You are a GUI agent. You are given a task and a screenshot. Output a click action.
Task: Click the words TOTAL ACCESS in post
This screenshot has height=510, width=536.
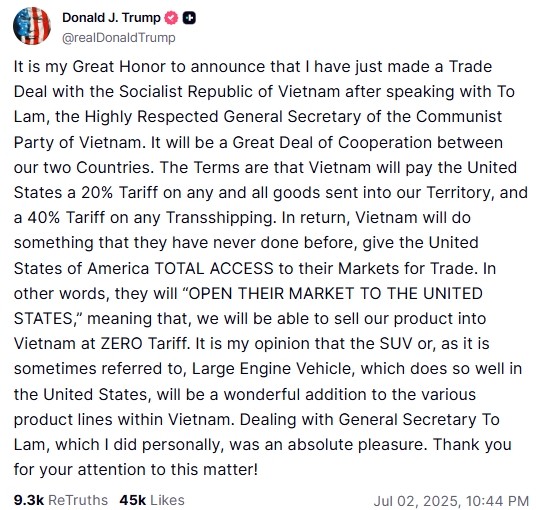(x=214, y=268)
